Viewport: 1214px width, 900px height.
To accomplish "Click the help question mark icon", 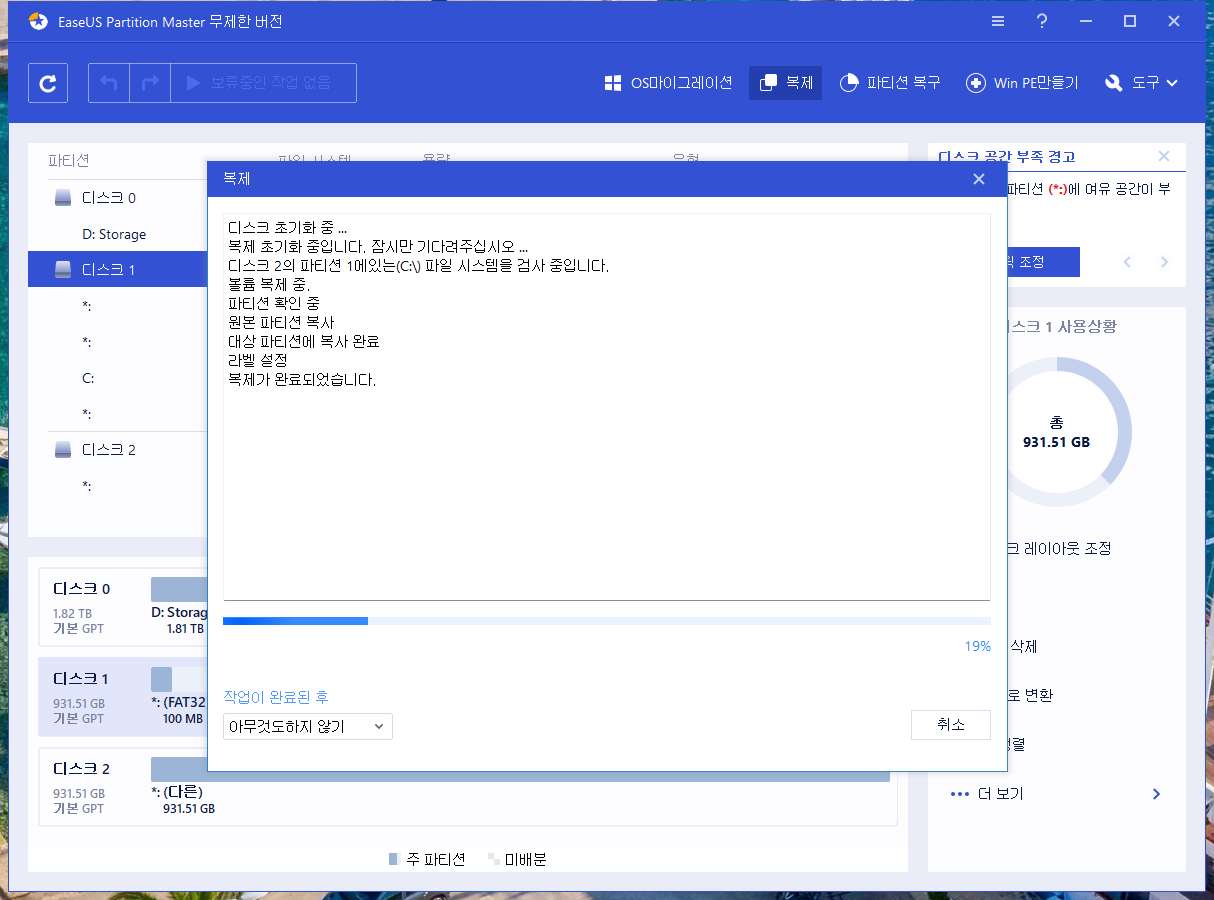I will (x=1042, y=21).
